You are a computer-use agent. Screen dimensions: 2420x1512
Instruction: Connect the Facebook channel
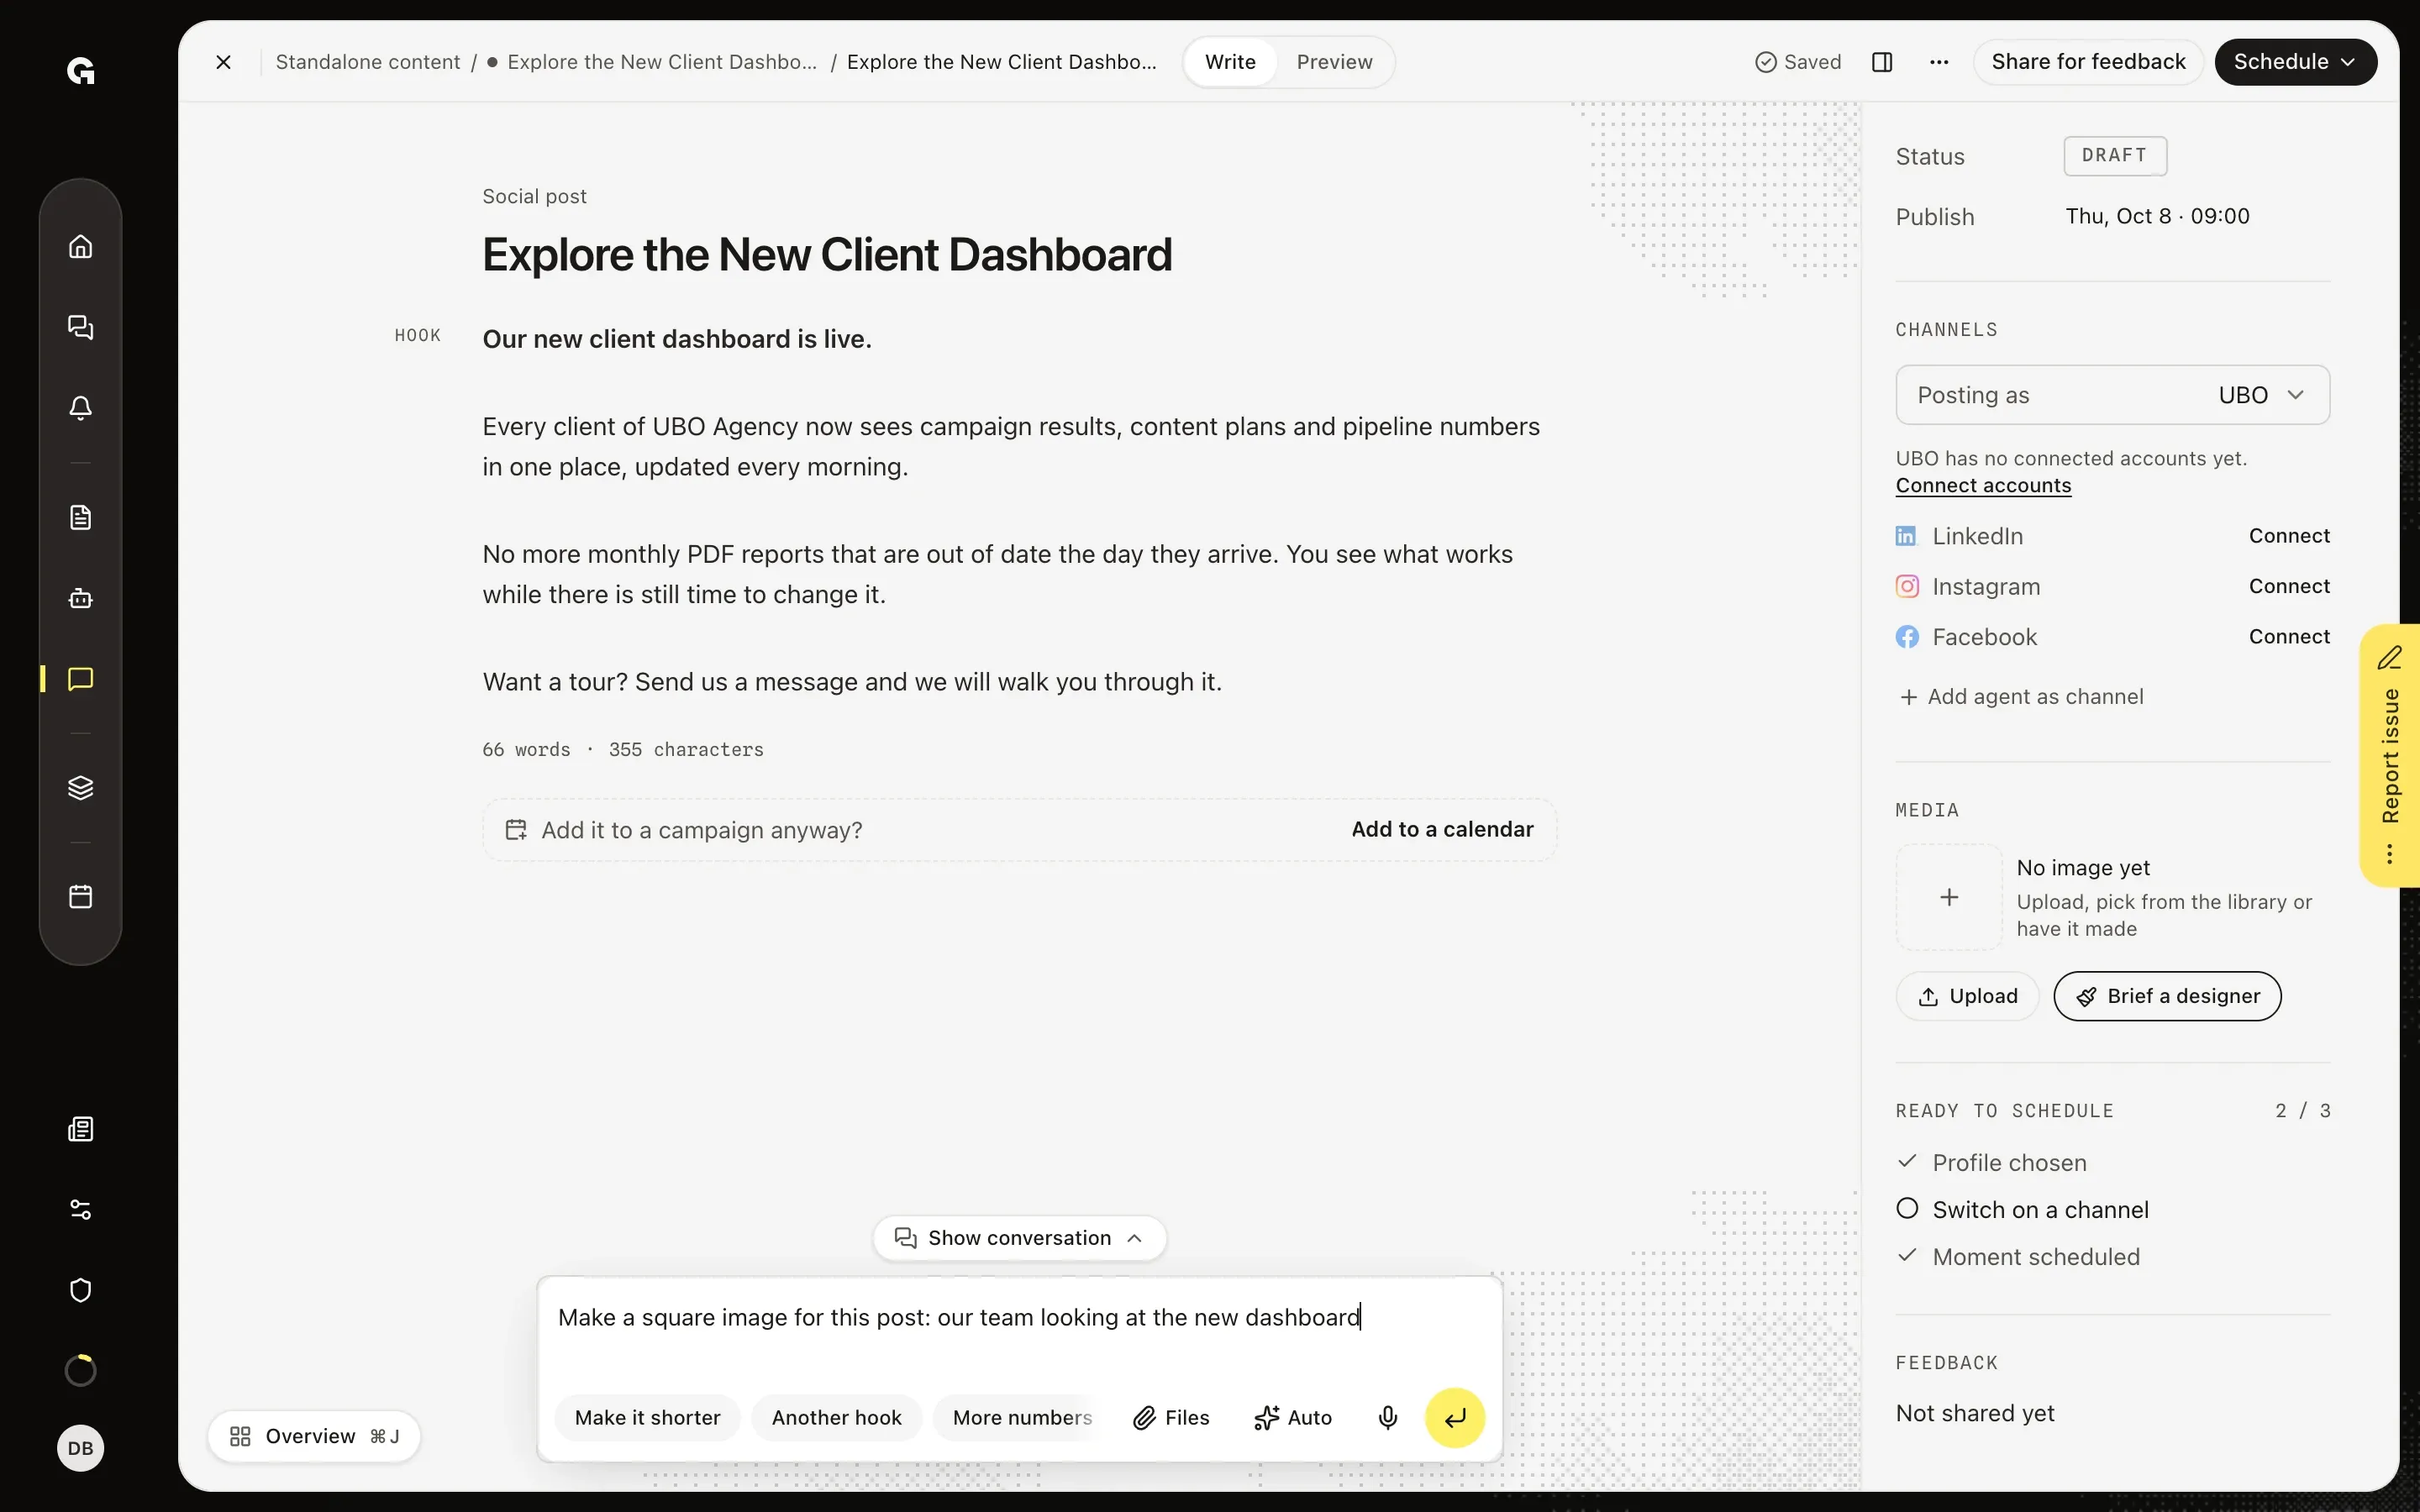[x=2289, y=637]
